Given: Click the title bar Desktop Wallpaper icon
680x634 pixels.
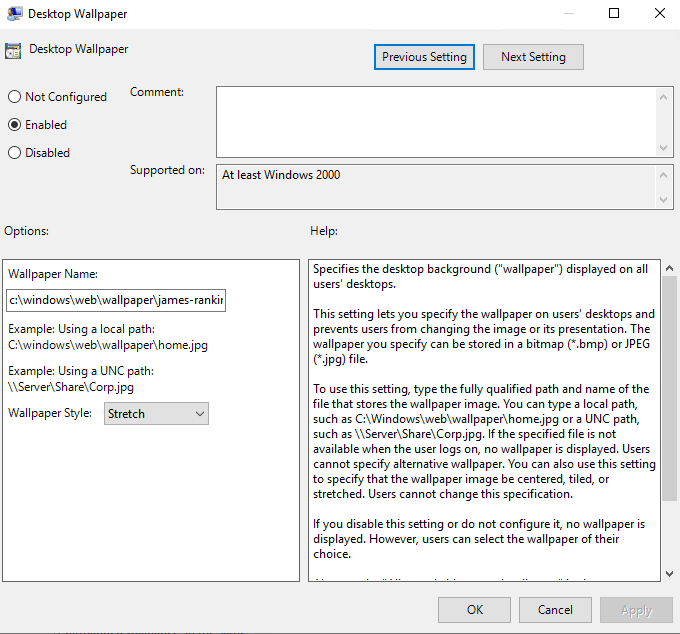Looking at the screenshot, I should tap(14, 14).
